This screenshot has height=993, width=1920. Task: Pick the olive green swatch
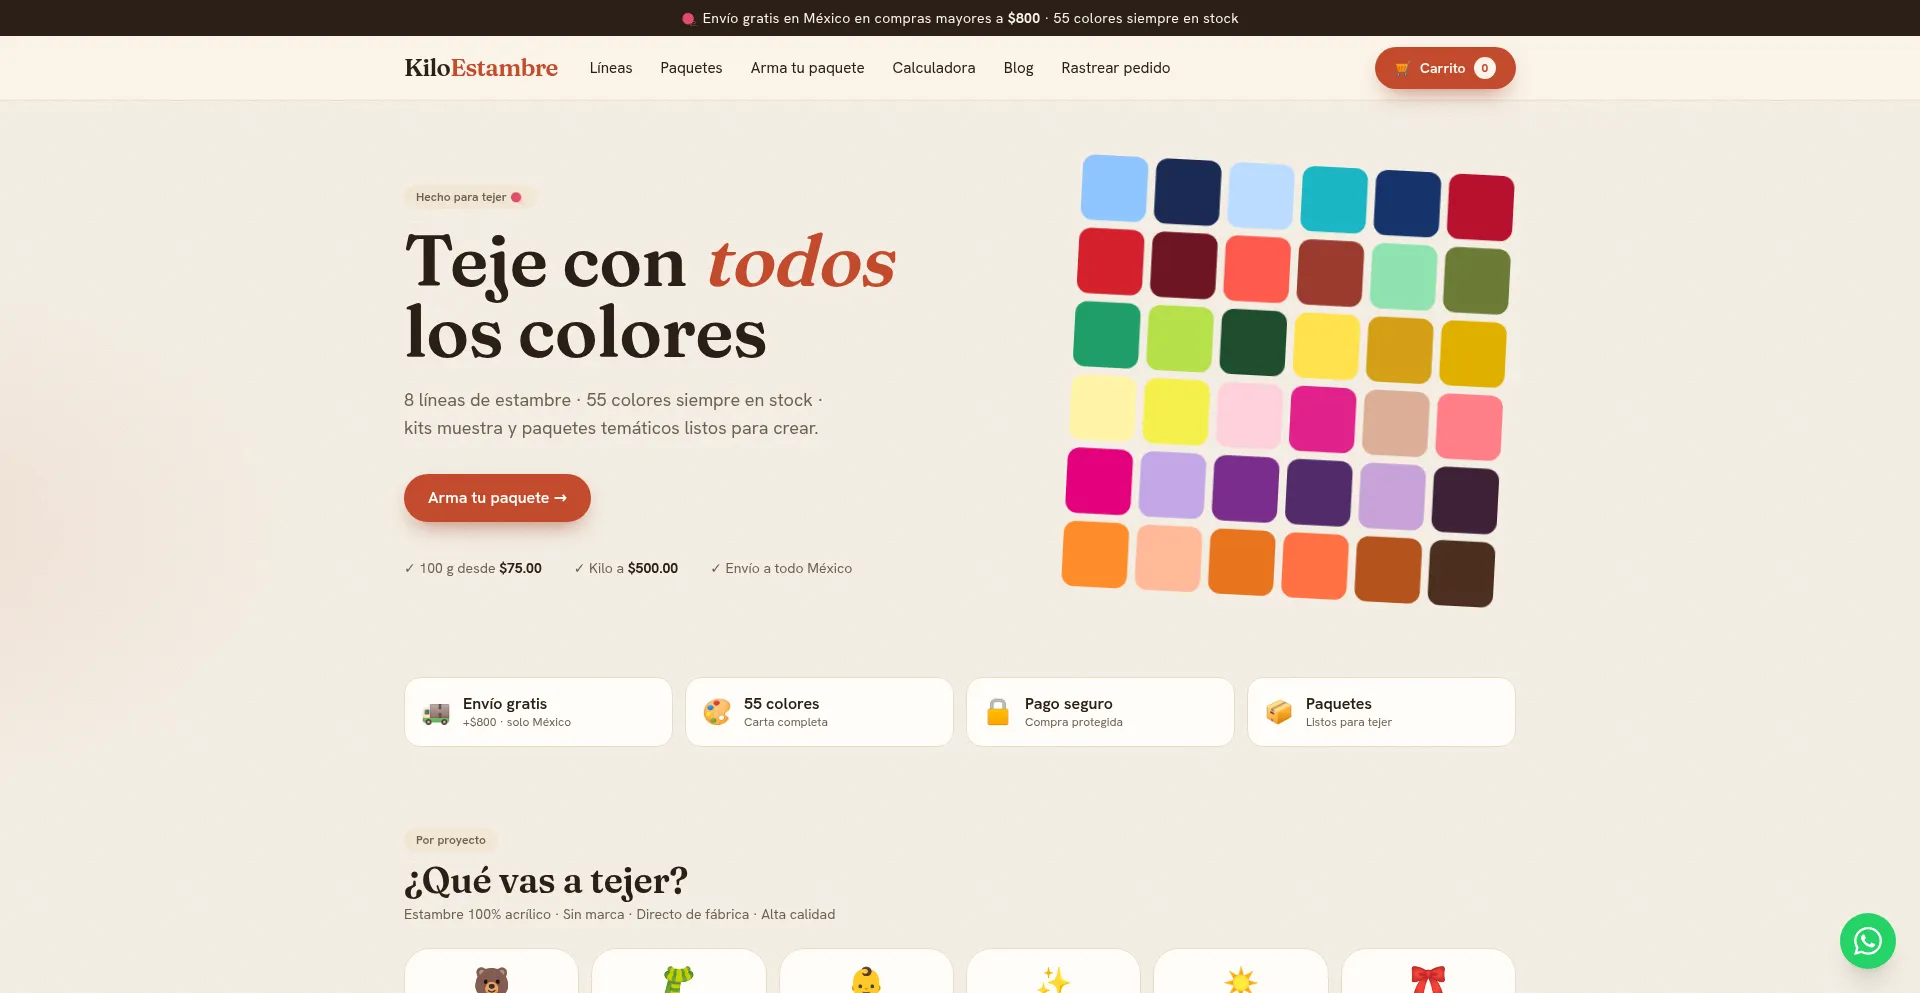(1477, 281)
